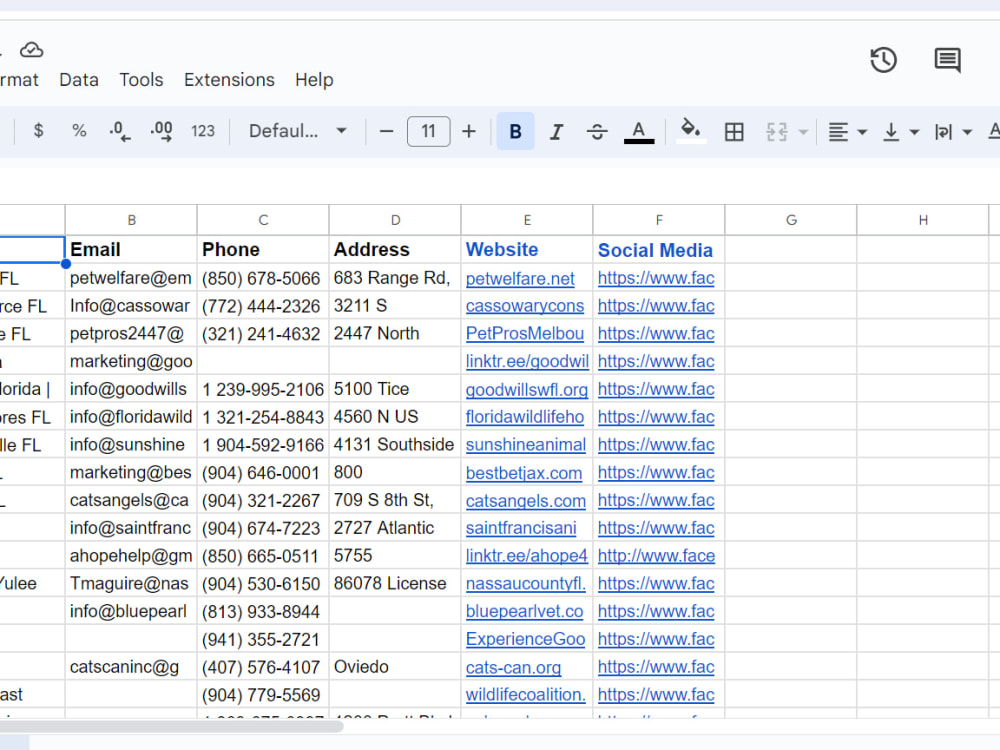The image size is (1000, 750).
Task: Open the borders menu icon
Action: coord(734,131)
